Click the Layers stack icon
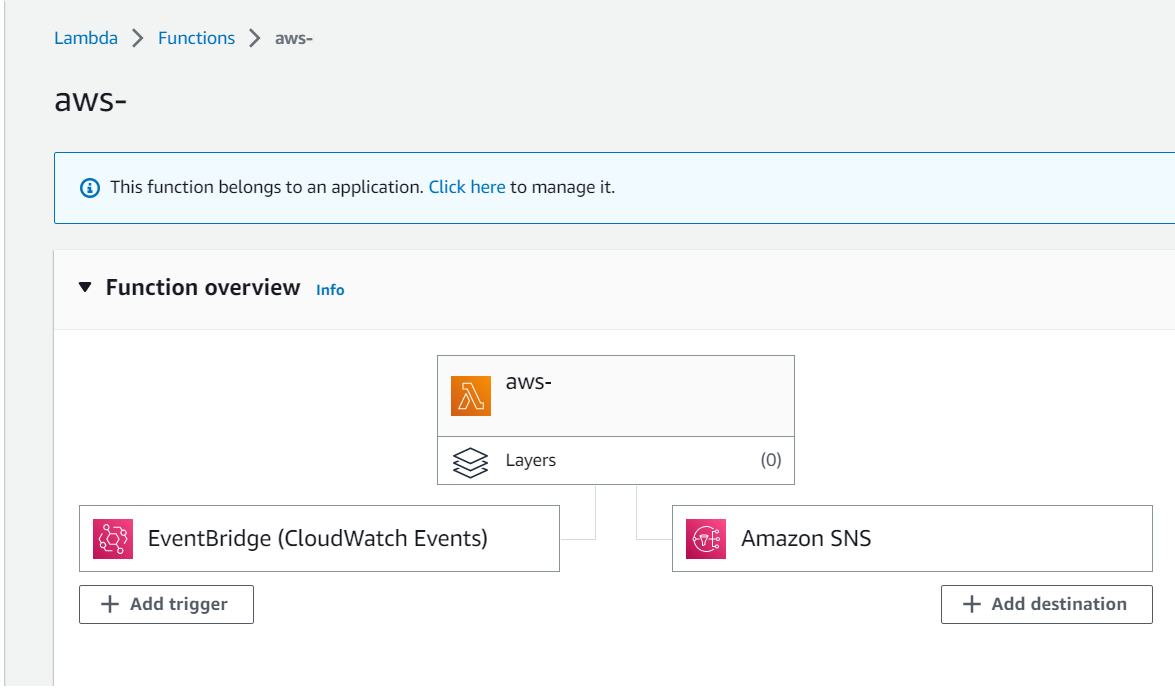 point(471,461)
